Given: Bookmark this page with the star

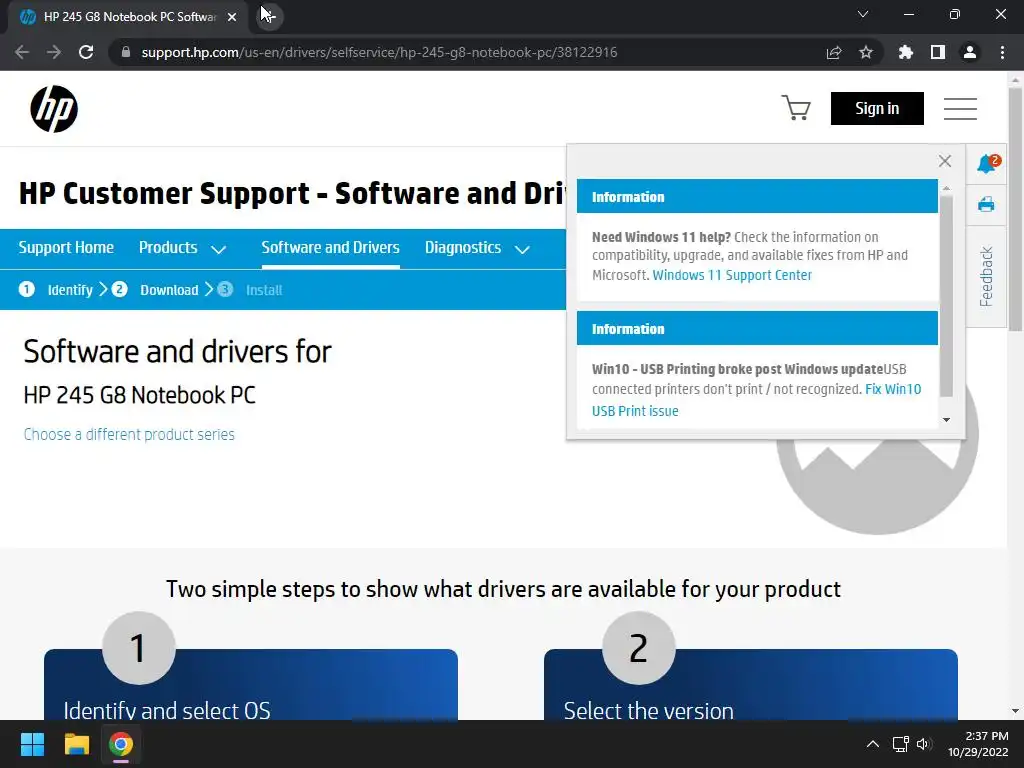Looking at the screenshot, I should click(x=866, y=52).
